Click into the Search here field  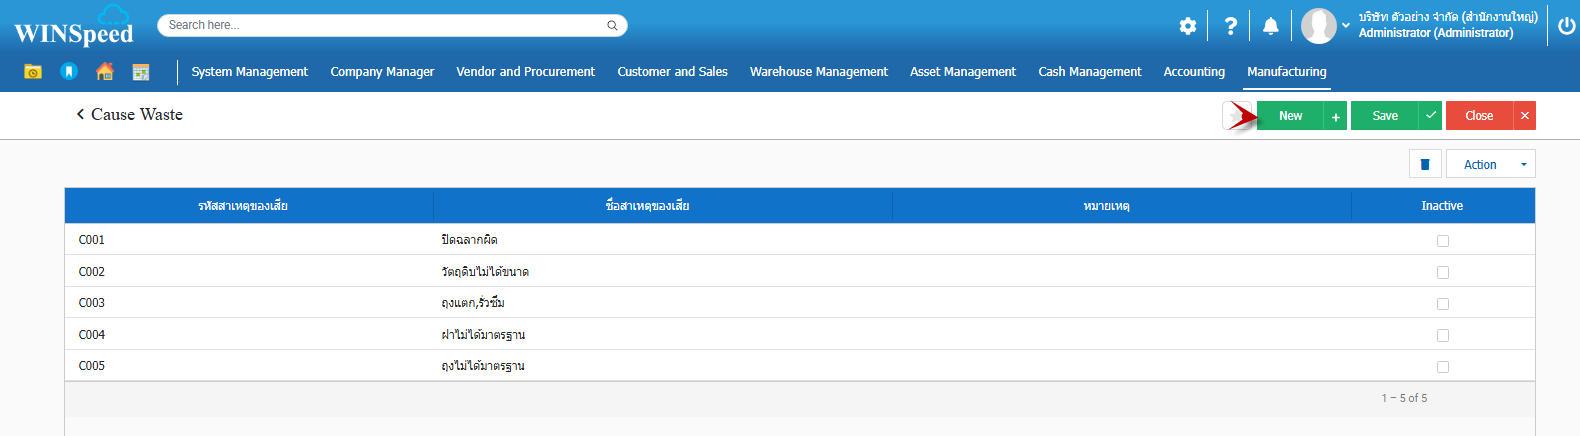click(x=385, y=25)
